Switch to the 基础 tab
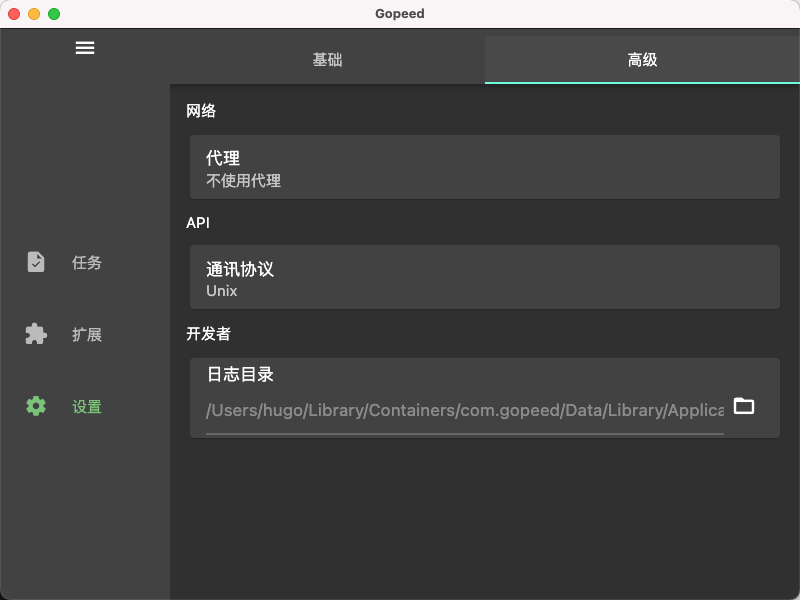Screen dimensions: 800x600 click(327, 60)
